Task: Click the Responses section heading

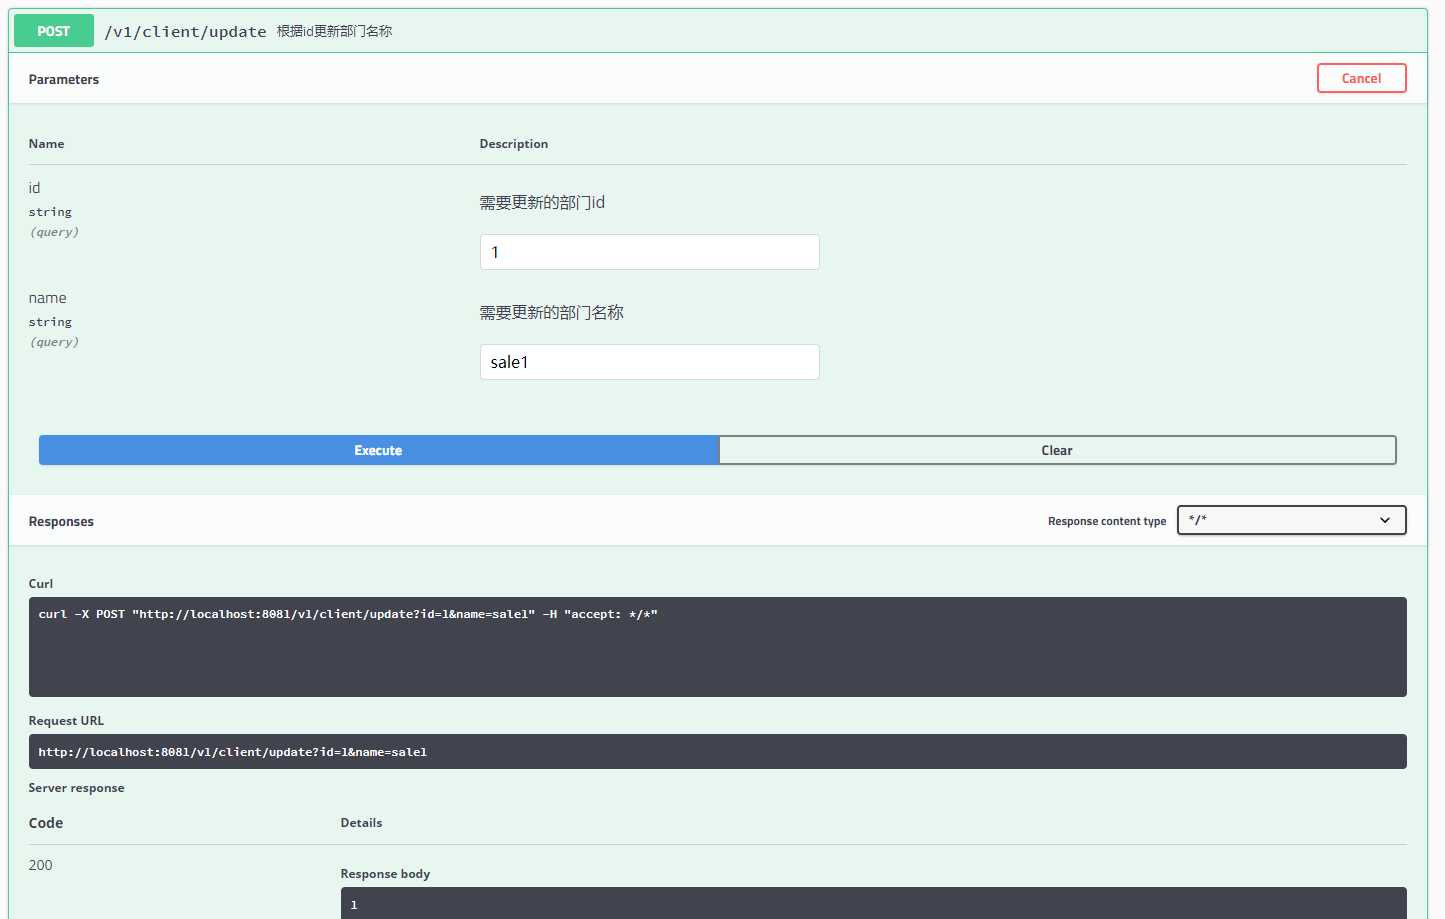Action: [x=61, y=521]
